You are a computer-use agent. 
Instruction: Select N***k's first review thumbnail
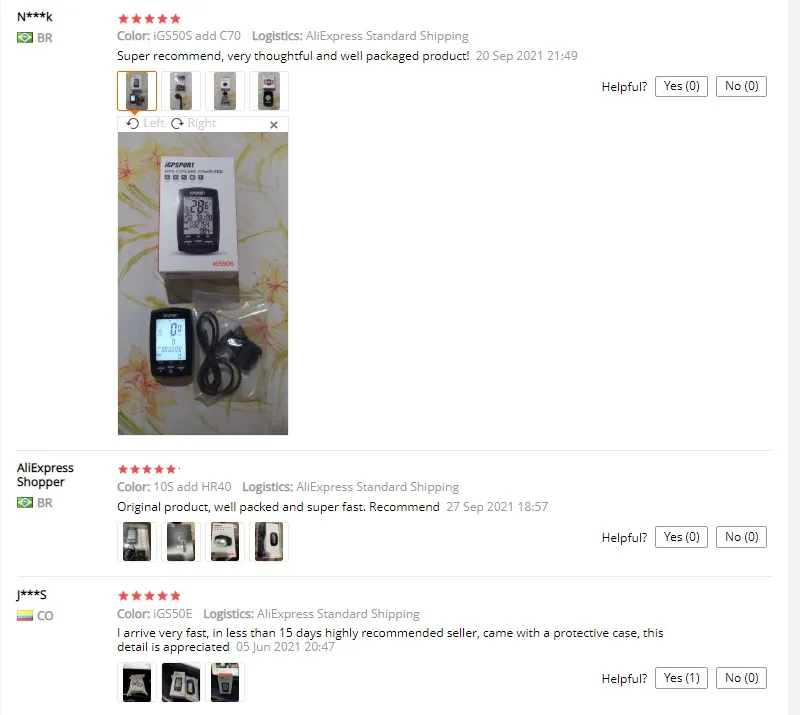[x=137, y=91]
